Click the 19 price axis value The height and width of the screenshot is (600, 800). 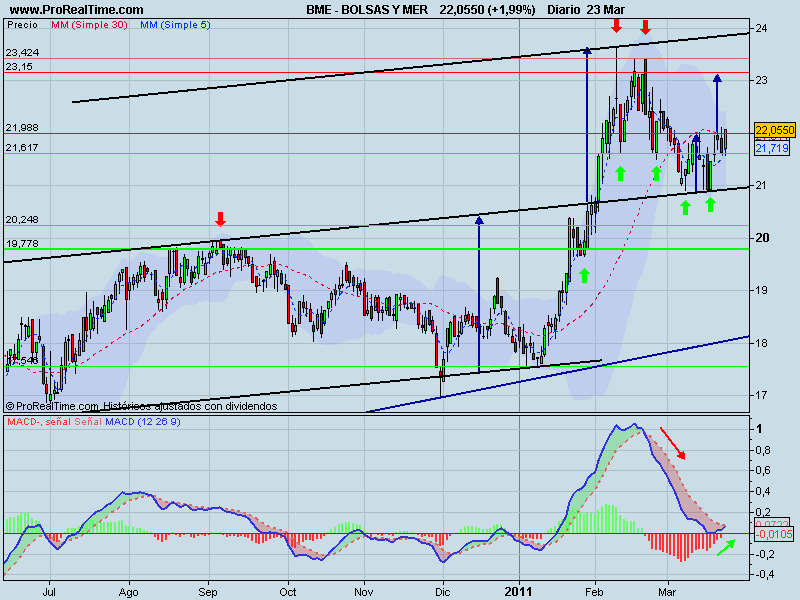click(761, 290)
